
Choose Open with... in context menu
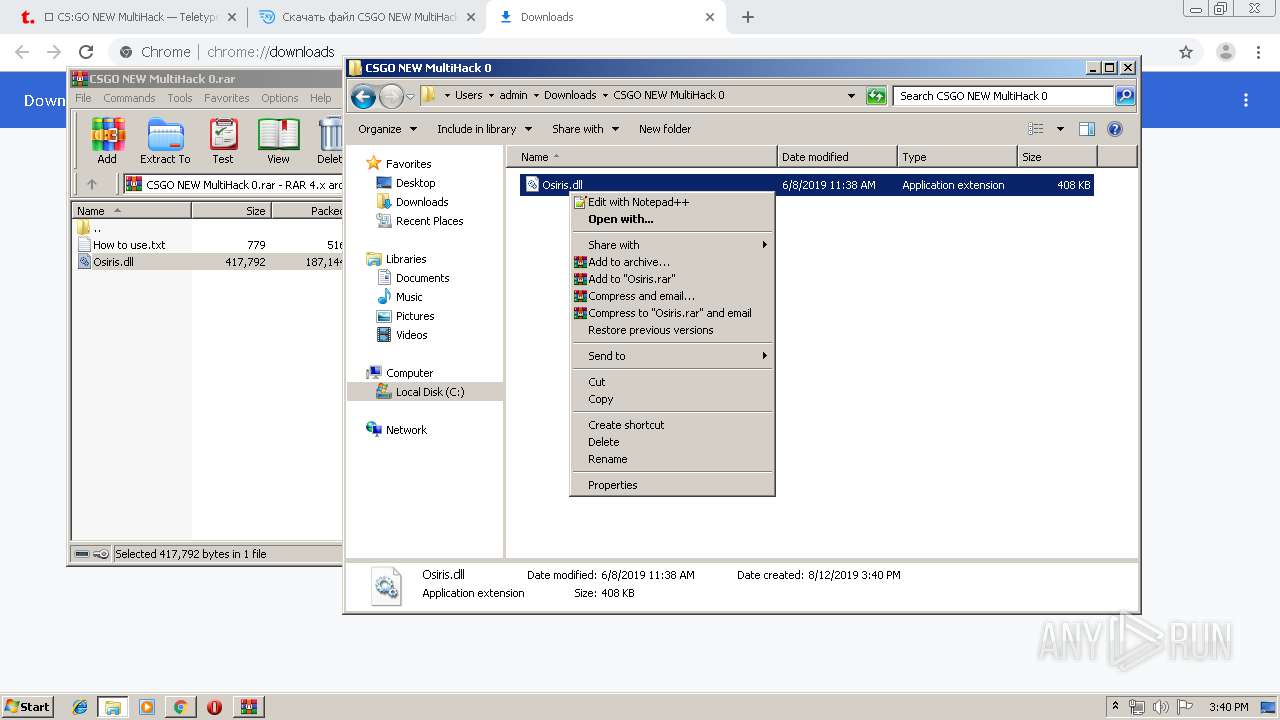click(x=671, y=219)
